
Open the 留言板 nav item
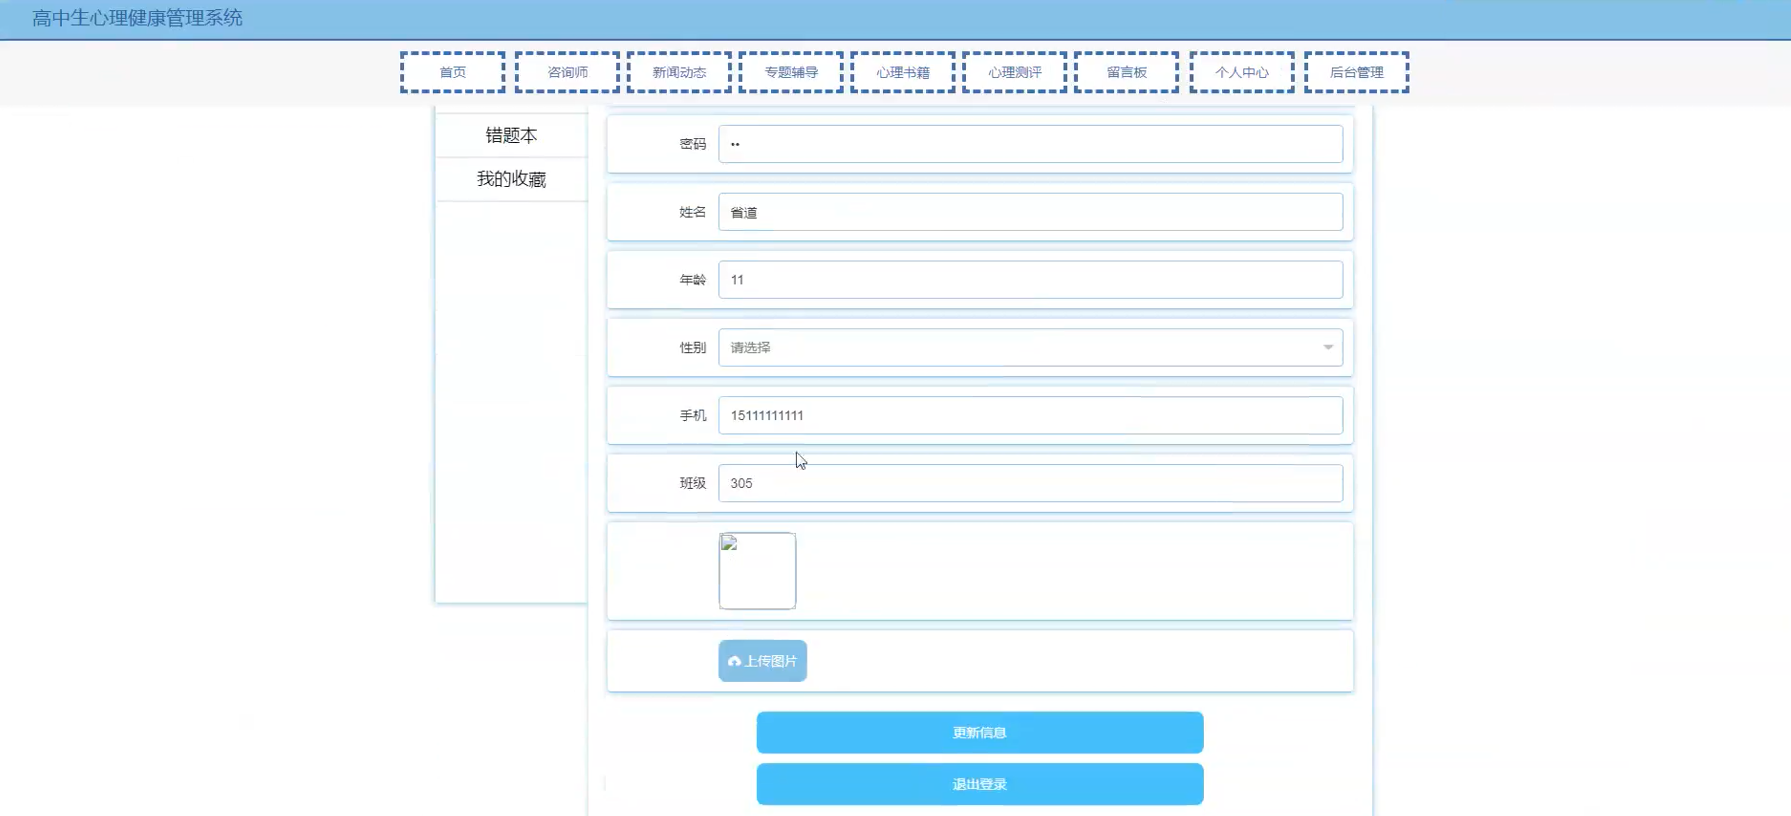click(1127, 72)
